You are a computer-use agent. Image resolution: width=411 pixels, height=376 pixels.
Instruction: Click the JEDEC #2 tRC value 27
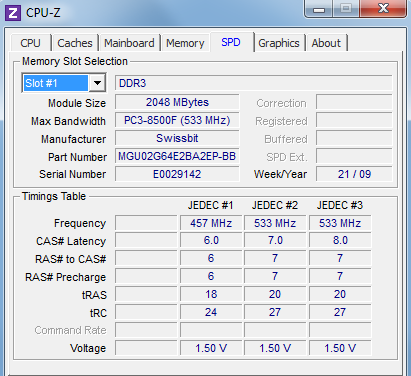[275, 312]
